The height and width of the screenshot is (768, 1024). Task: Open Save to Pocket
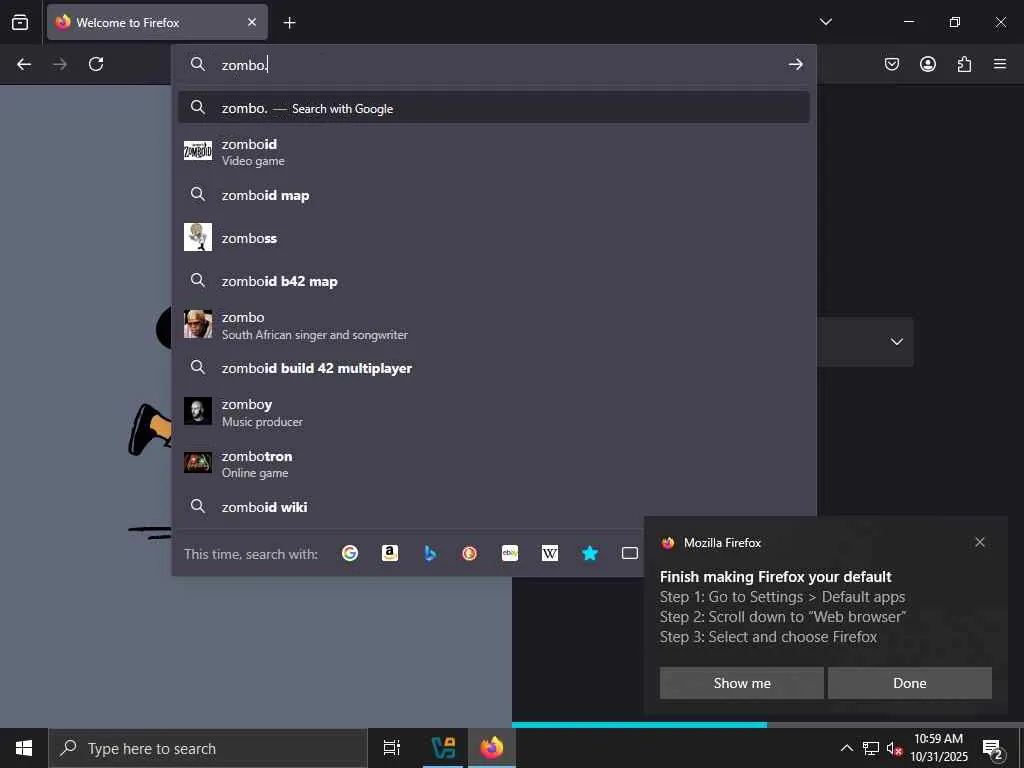tap(891, 64)
